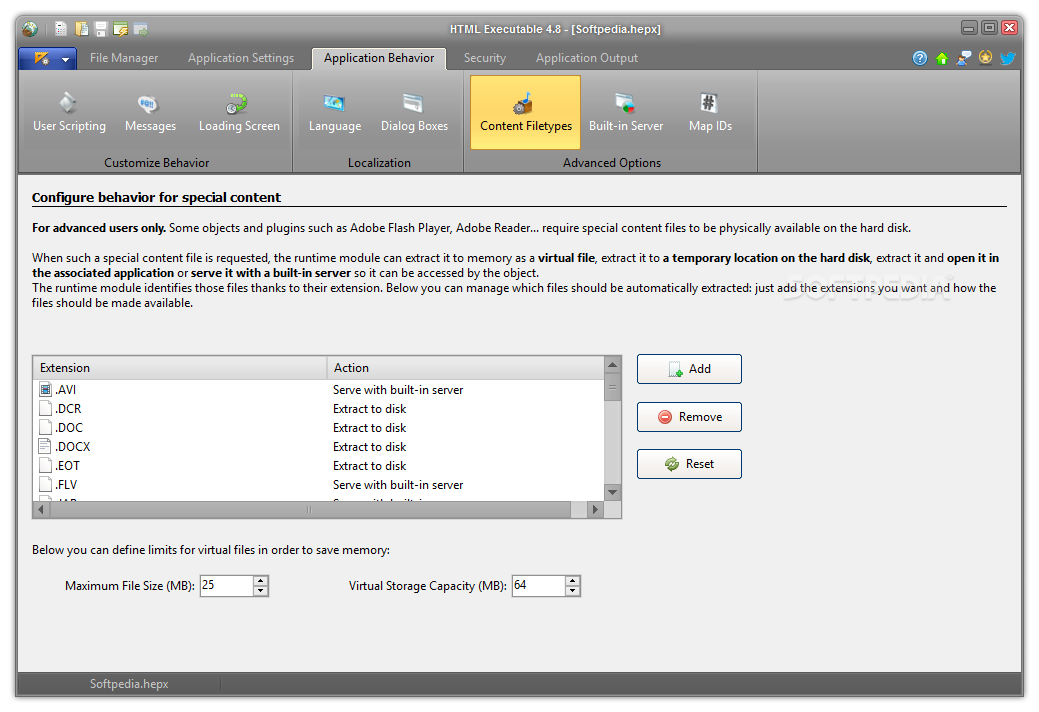
Task: Click the save project icon in title bar
Action: (x=101, y=28)
